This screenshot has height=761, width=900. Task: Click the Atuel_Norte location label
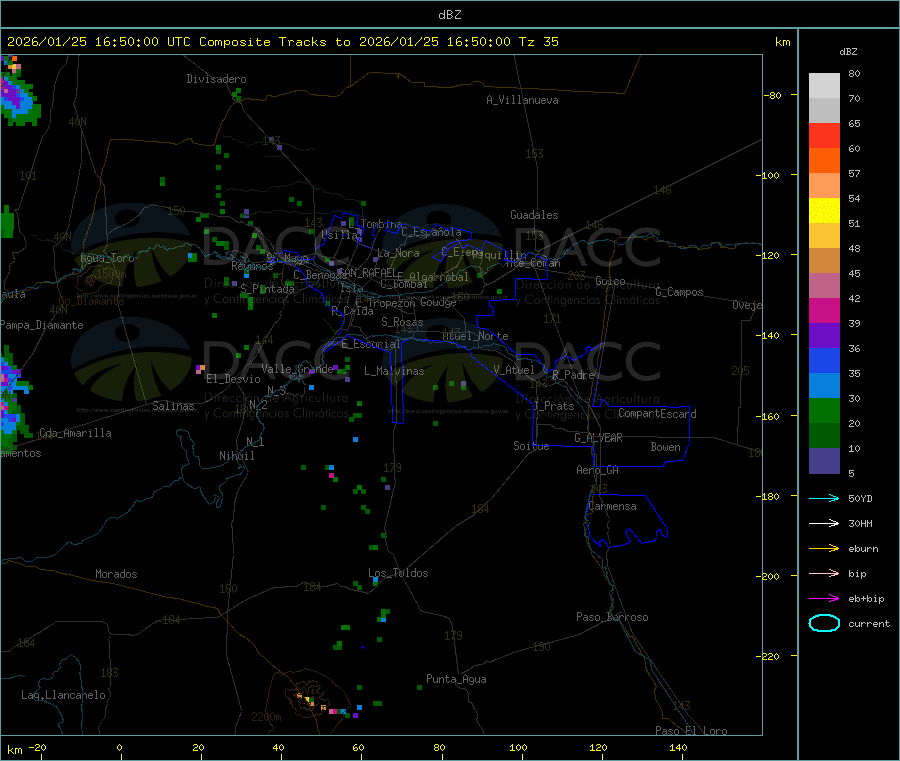(x=475, y=336)
